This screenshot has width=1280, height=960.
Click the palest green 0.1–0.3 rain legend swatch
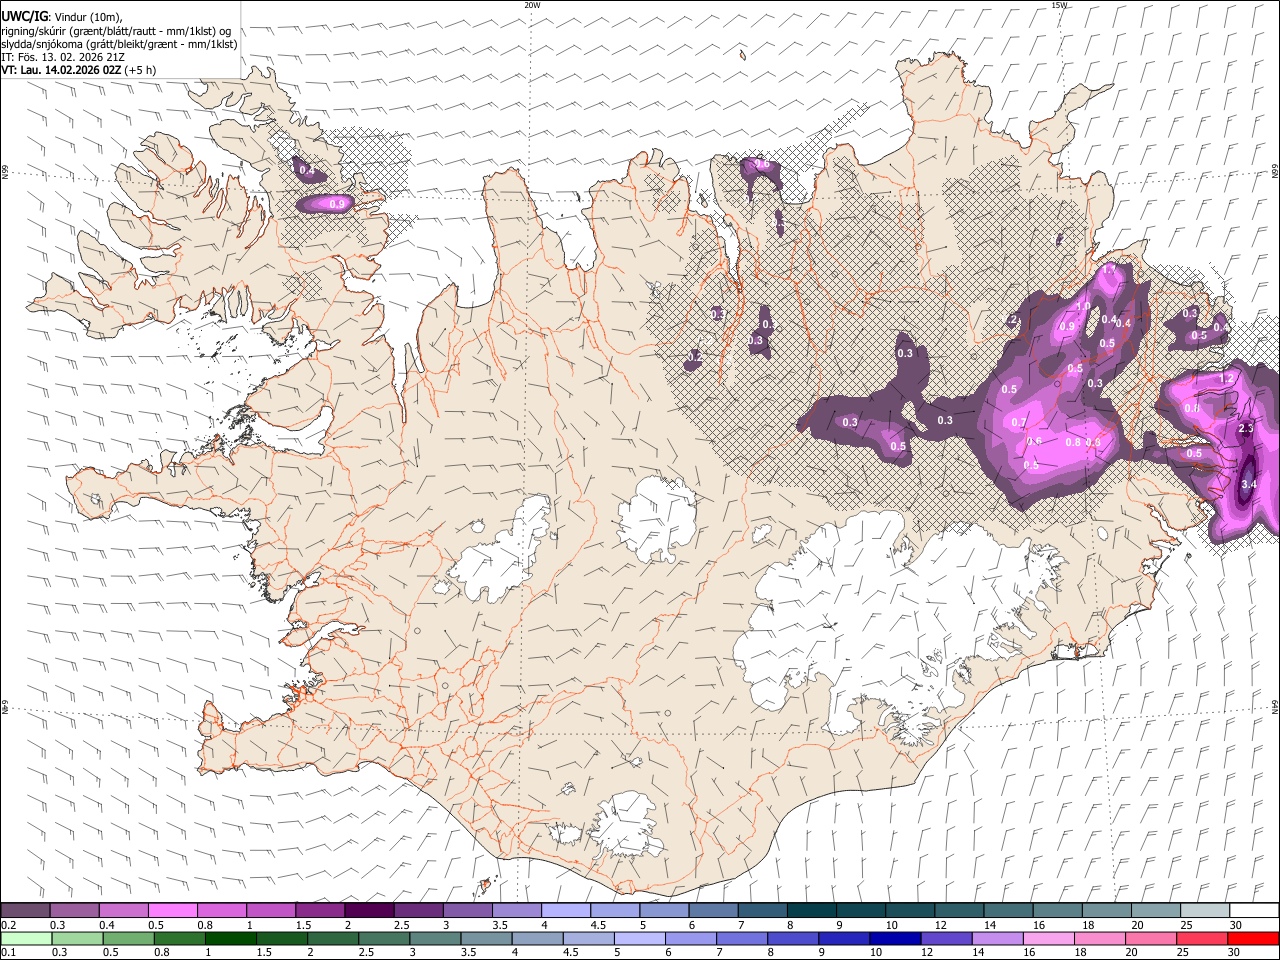(25, 938)
